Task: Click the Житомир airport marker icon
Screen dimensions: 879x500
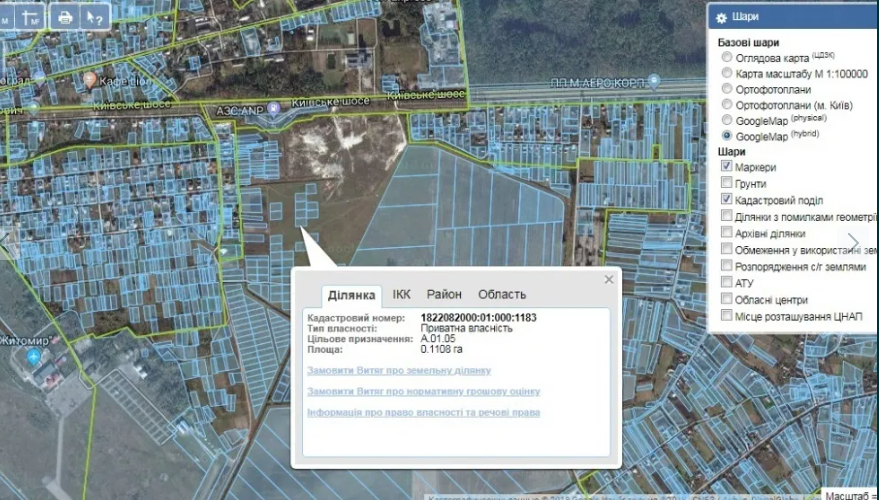Action: click(x=35, y=356)
